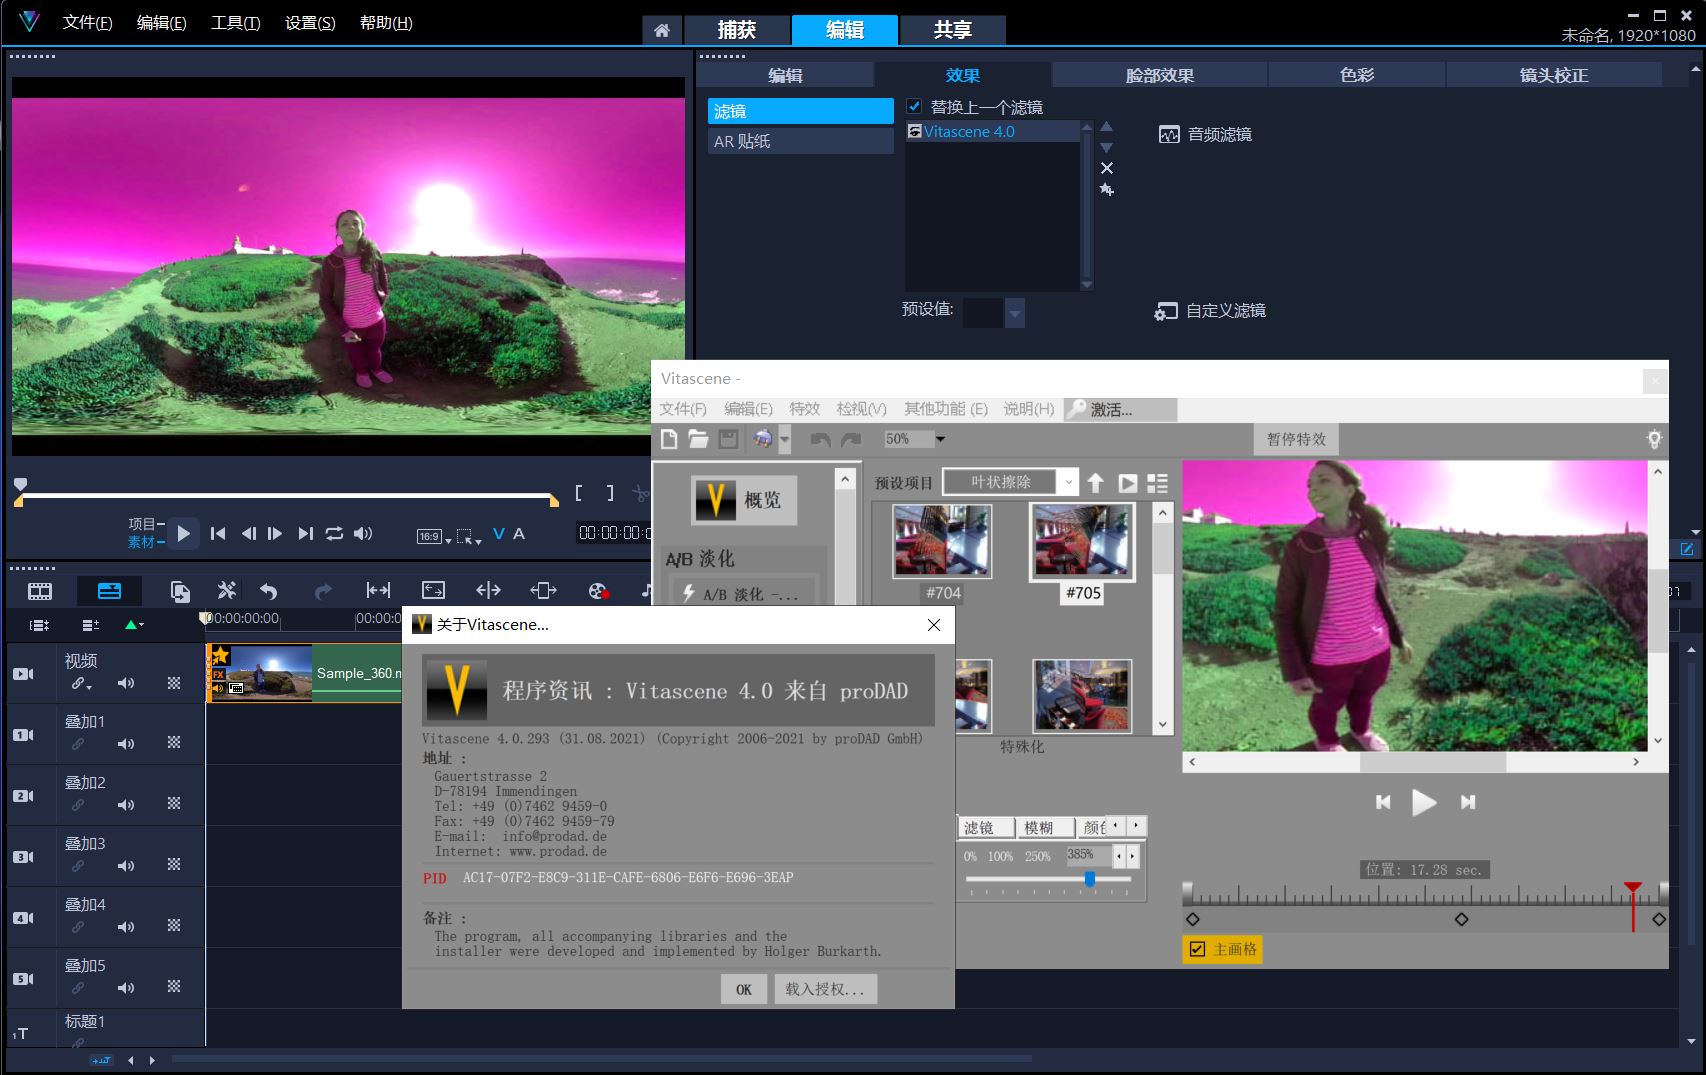Screen dimensions: 1706x1075
Task: Mute the 叠加1 track audio
Action: (x=126, y=744)
